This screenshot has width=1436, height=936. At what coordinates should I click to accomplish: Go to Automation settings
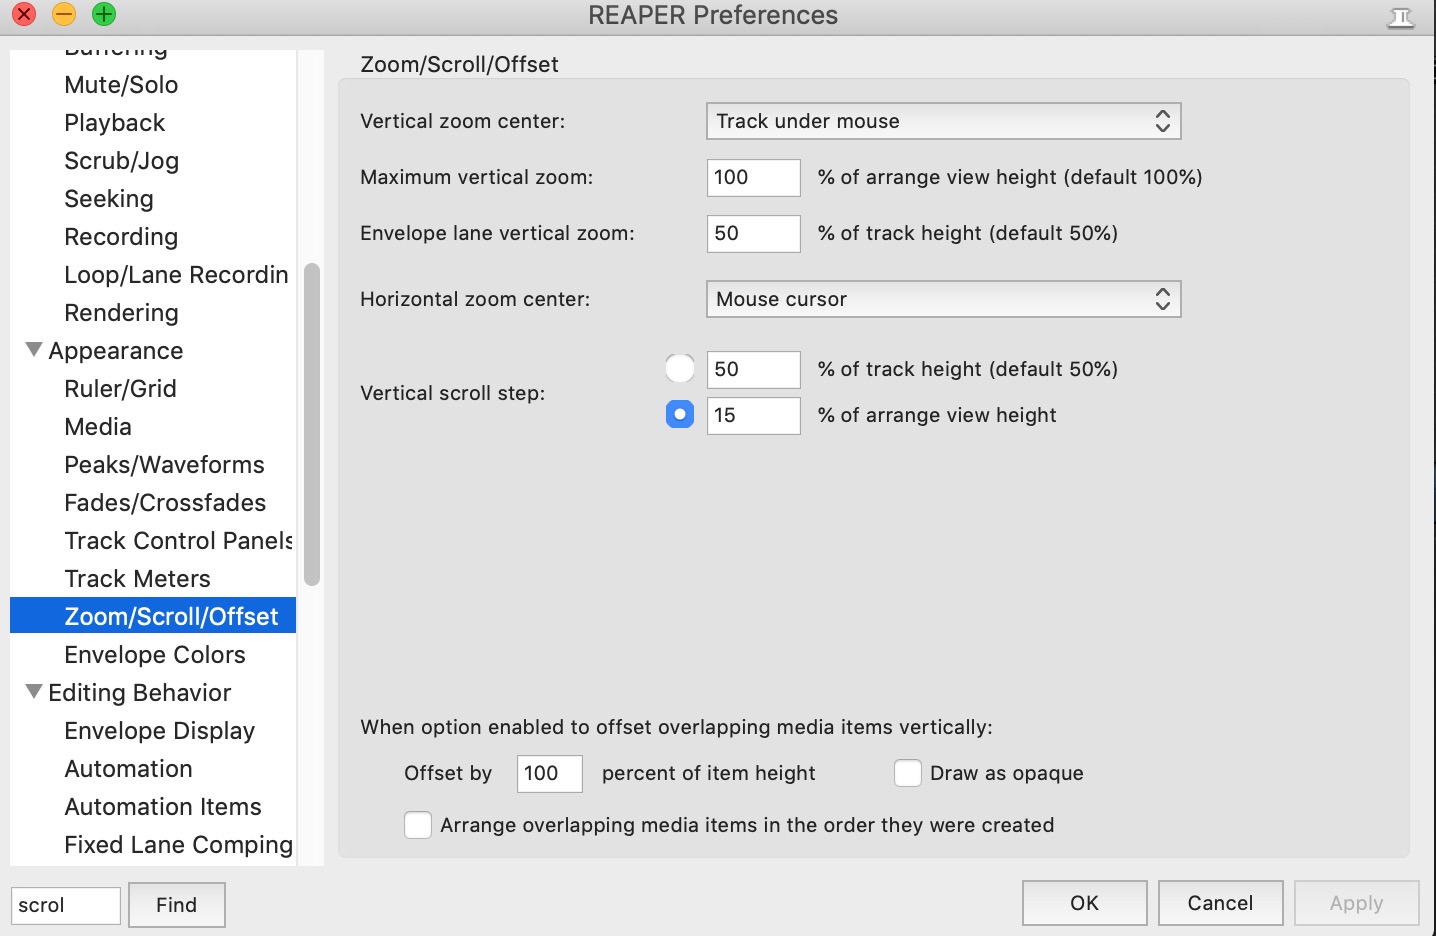pos(128,769)
